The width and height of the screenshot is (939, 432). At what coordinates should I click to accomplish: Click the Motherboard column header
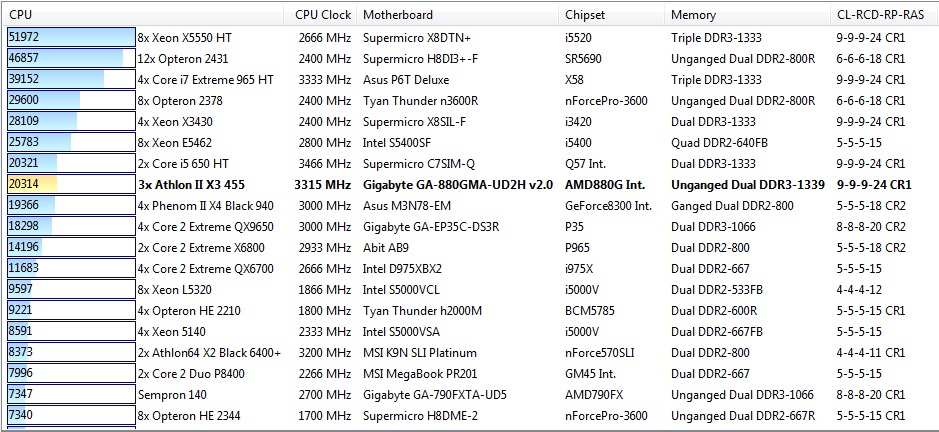[398, 15]
